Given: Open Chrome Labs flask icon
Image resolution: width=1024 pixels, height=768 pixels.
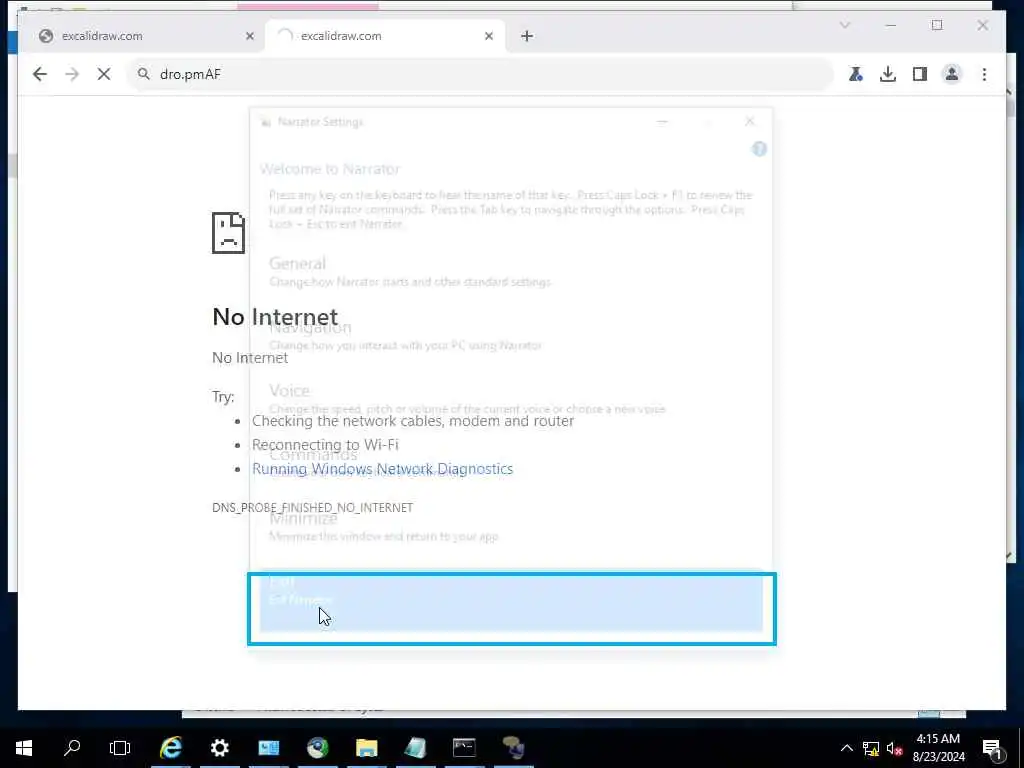Looking at the screenshot, I should tap(856, 74).
